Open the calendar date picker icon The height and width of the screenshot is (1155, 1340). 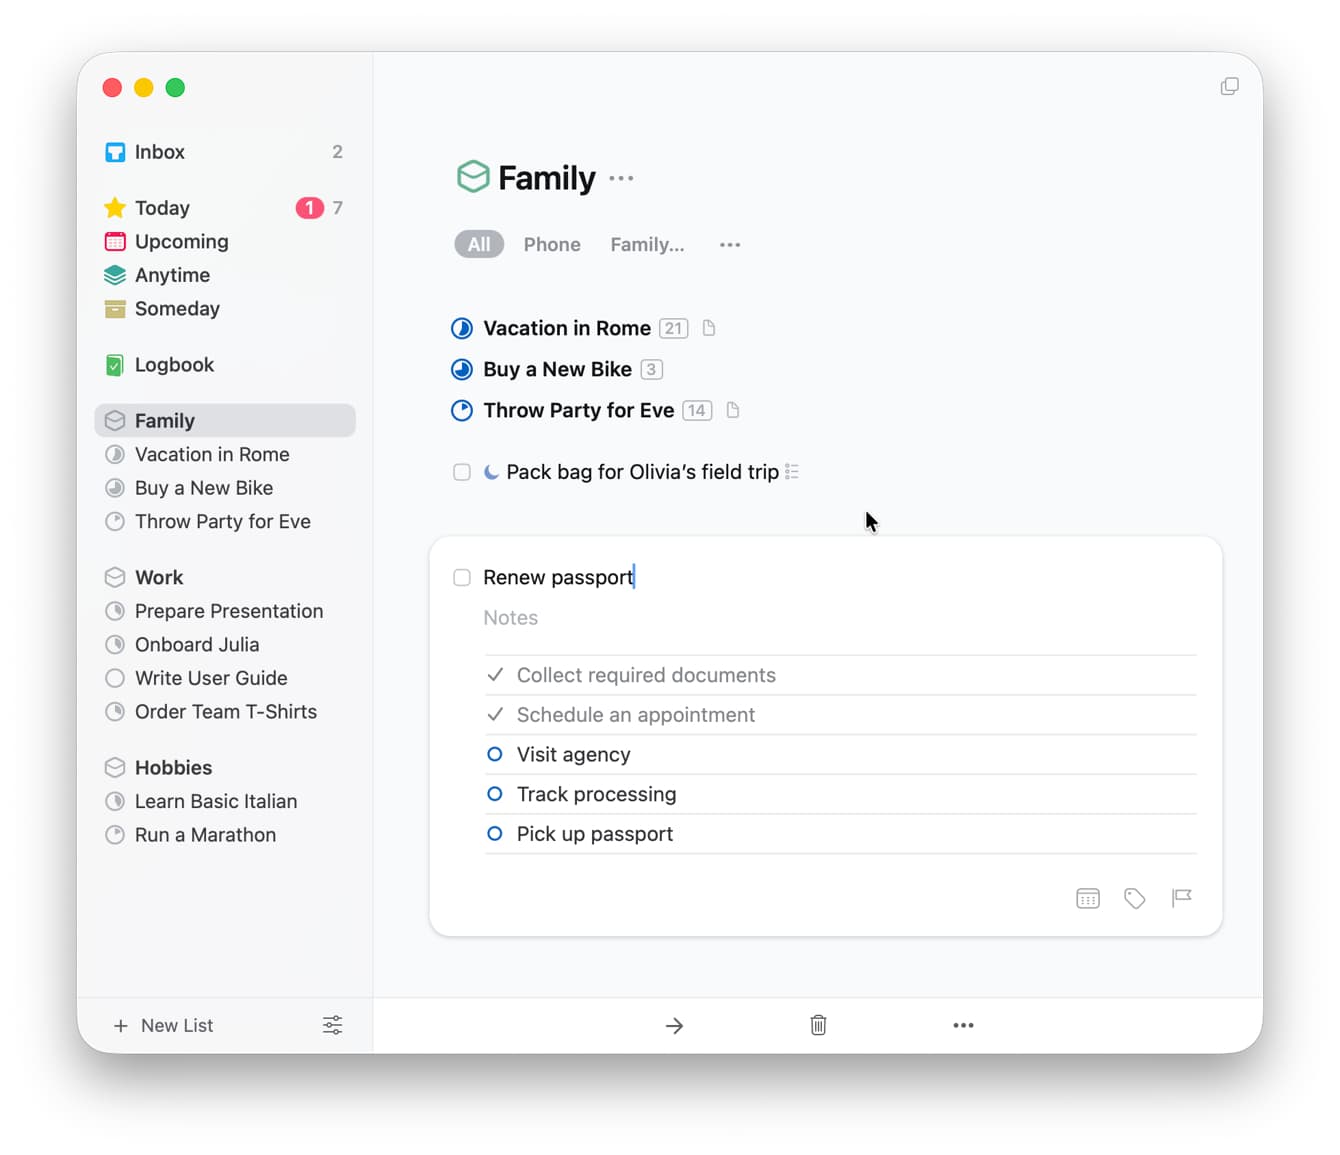1087,898
